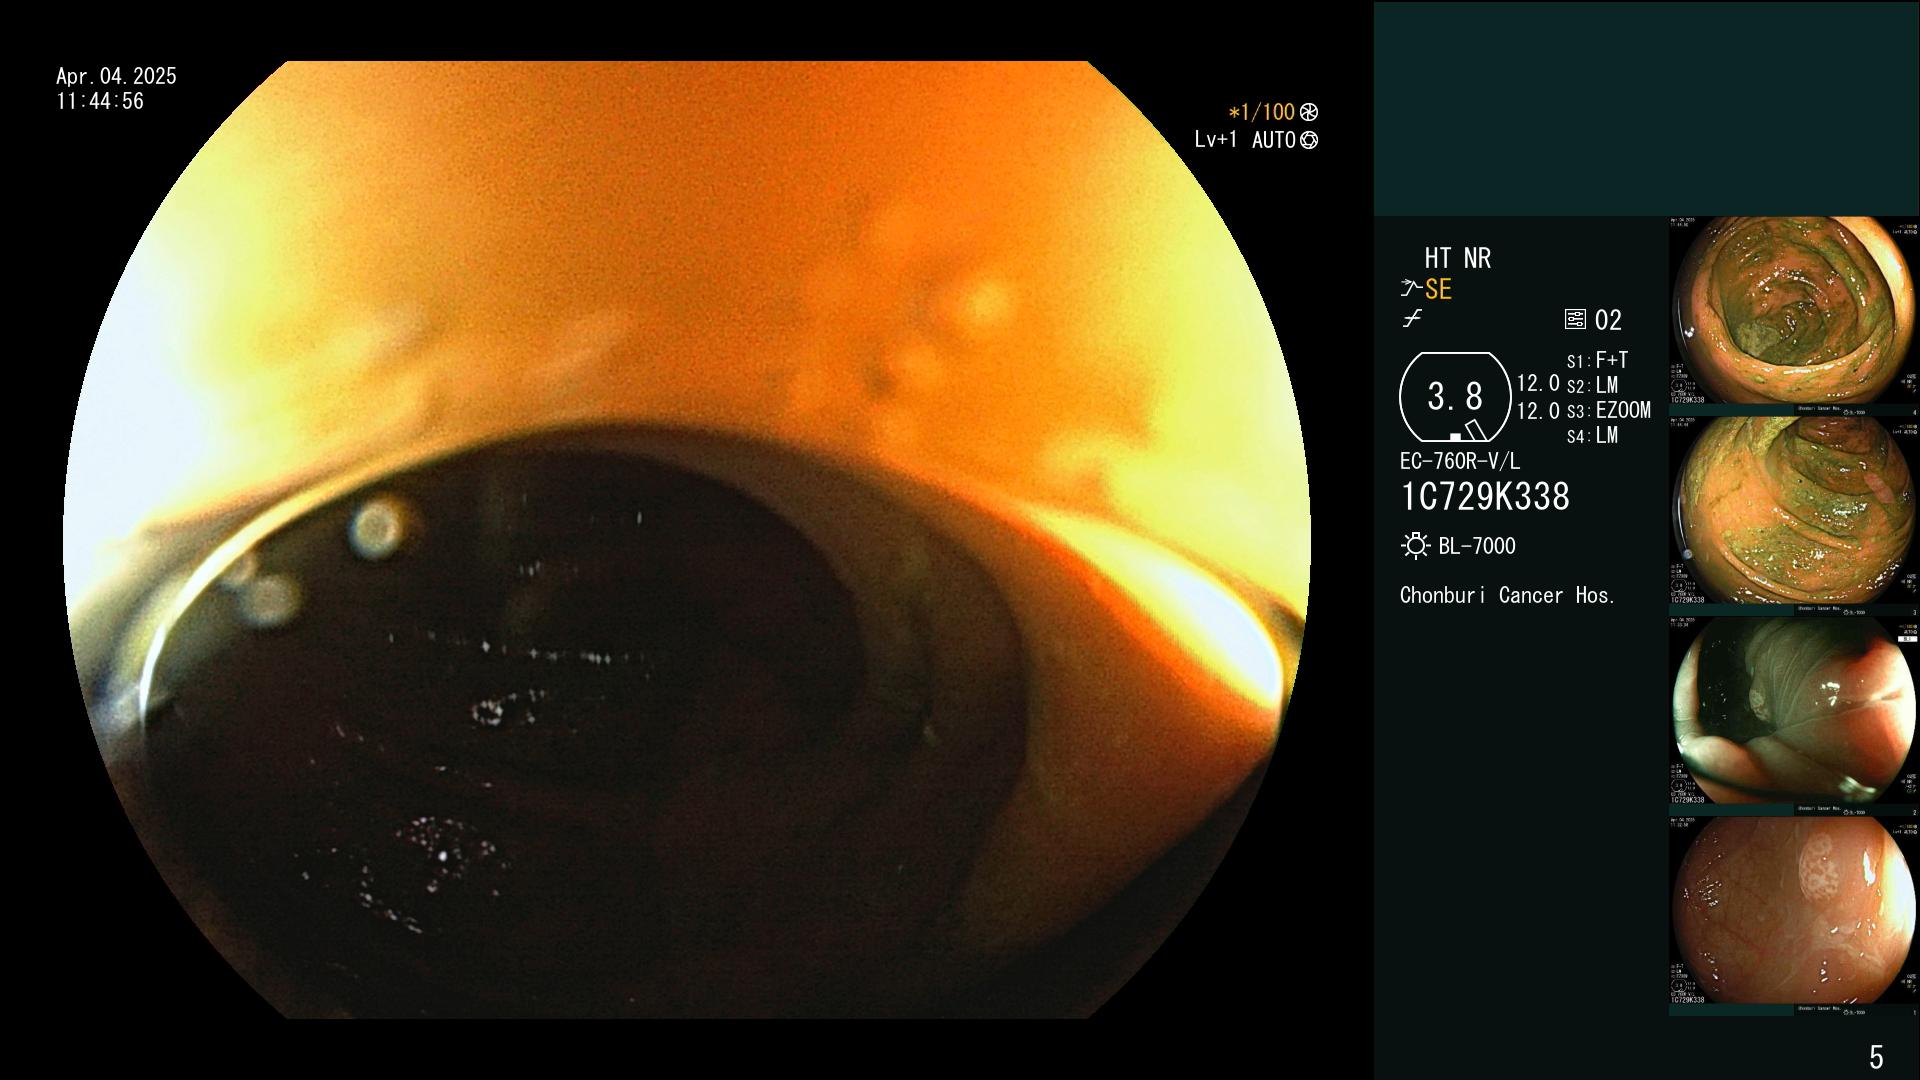The width and height of the screenshot is (1920, 1080).
Task: Click the Lv+1 brightness level text
Action: click(1215, 141)
